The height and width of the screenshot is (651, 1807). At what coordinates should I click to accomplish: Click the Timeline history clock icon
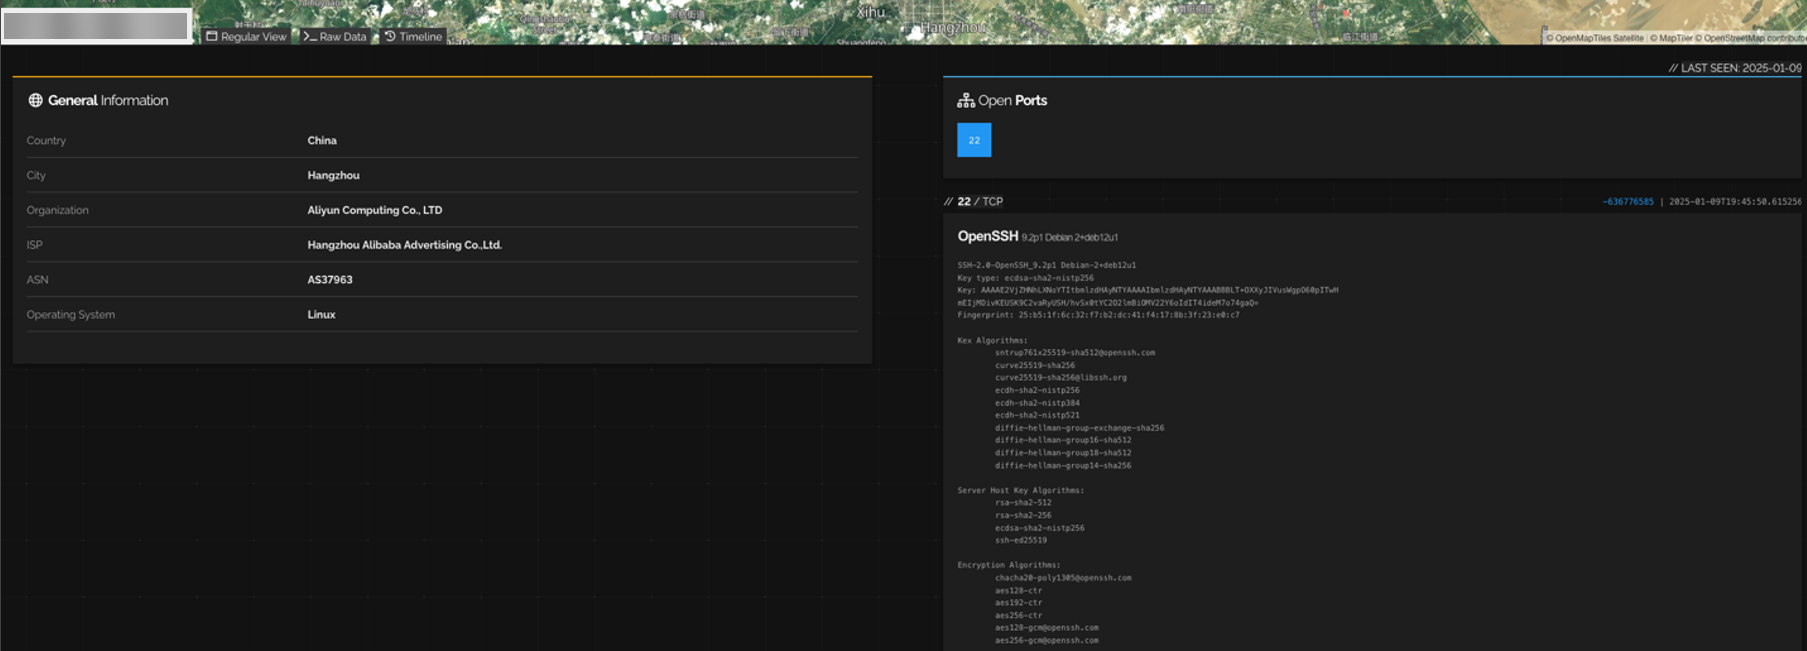pyautogui.click(x=390, y=36)
